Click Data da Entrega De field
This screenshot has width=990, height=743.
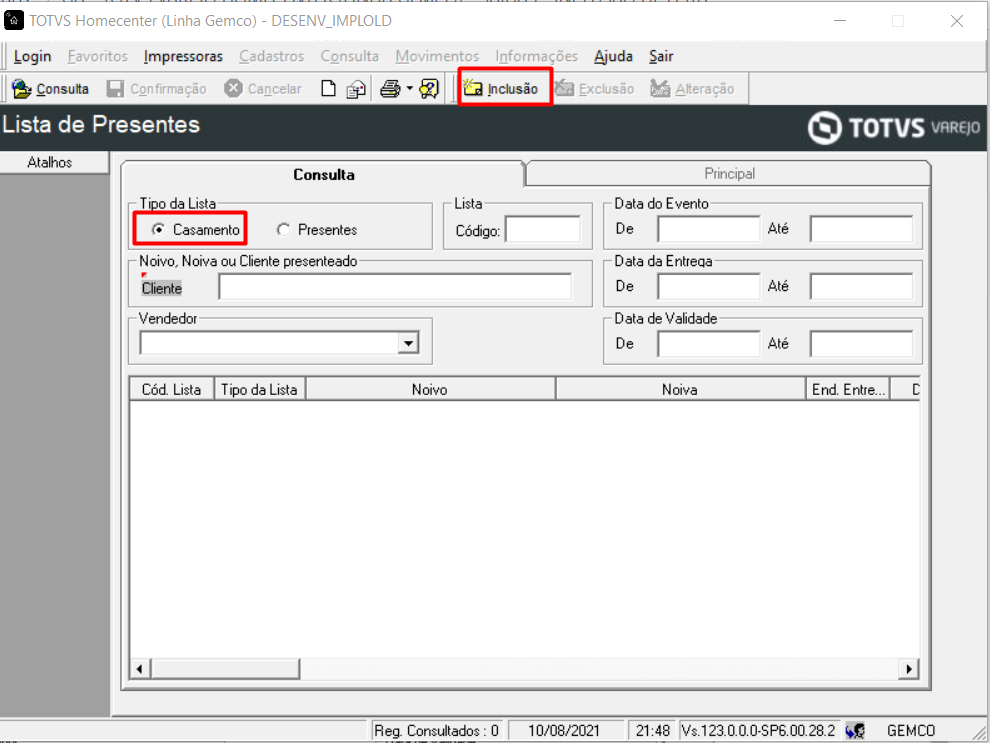pos(708,287)
